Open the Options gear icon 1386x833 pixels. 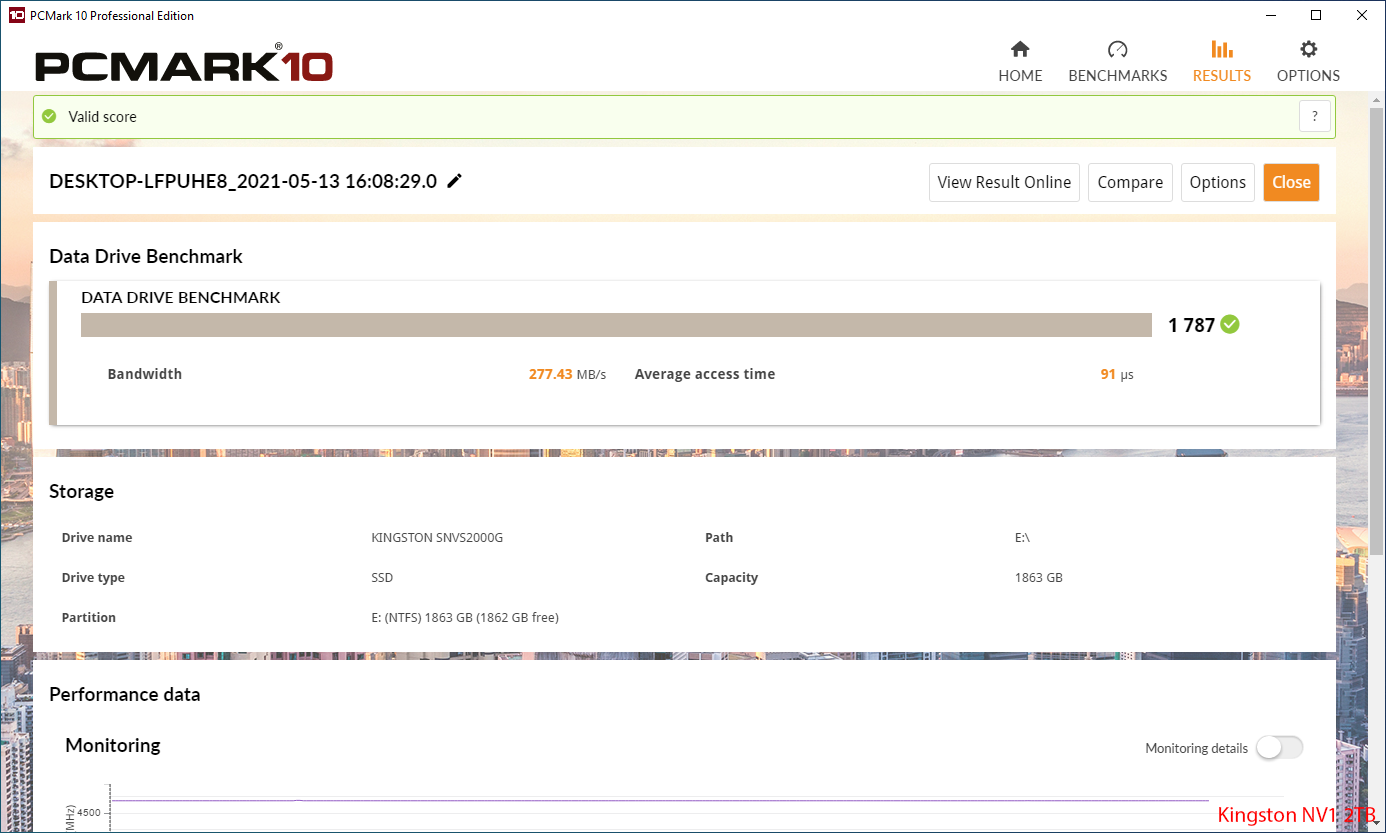pos(1308,49)
